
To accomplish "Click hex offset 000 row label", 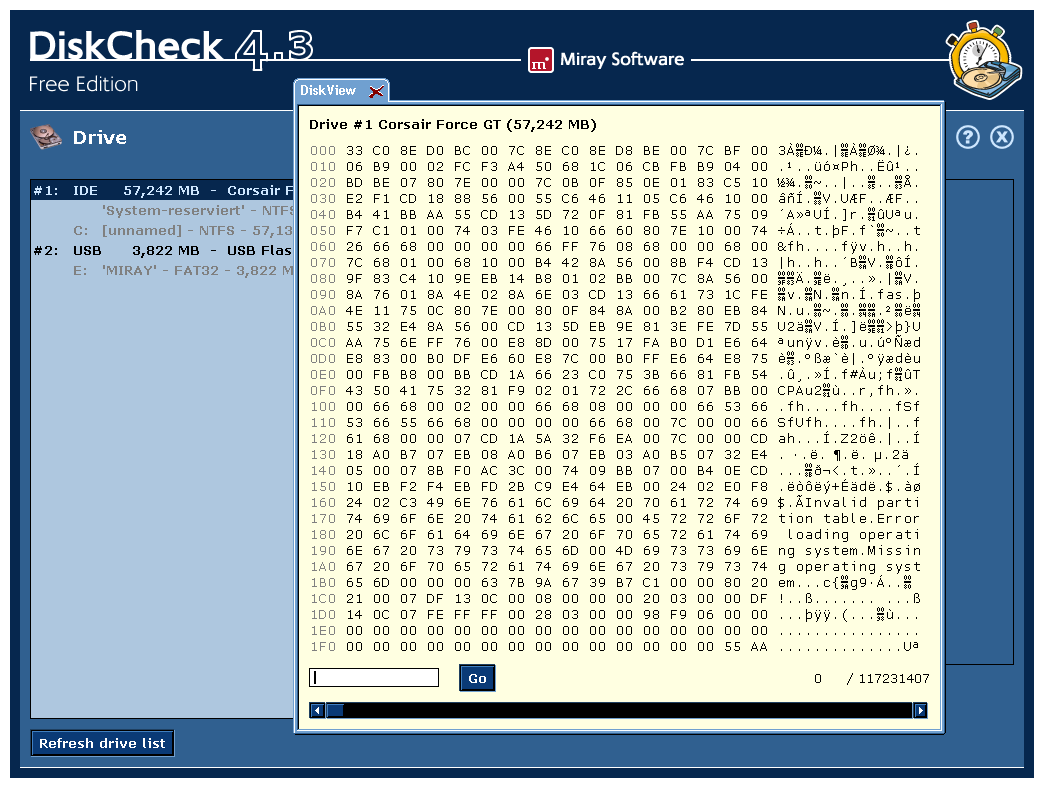I will point(323,151).
